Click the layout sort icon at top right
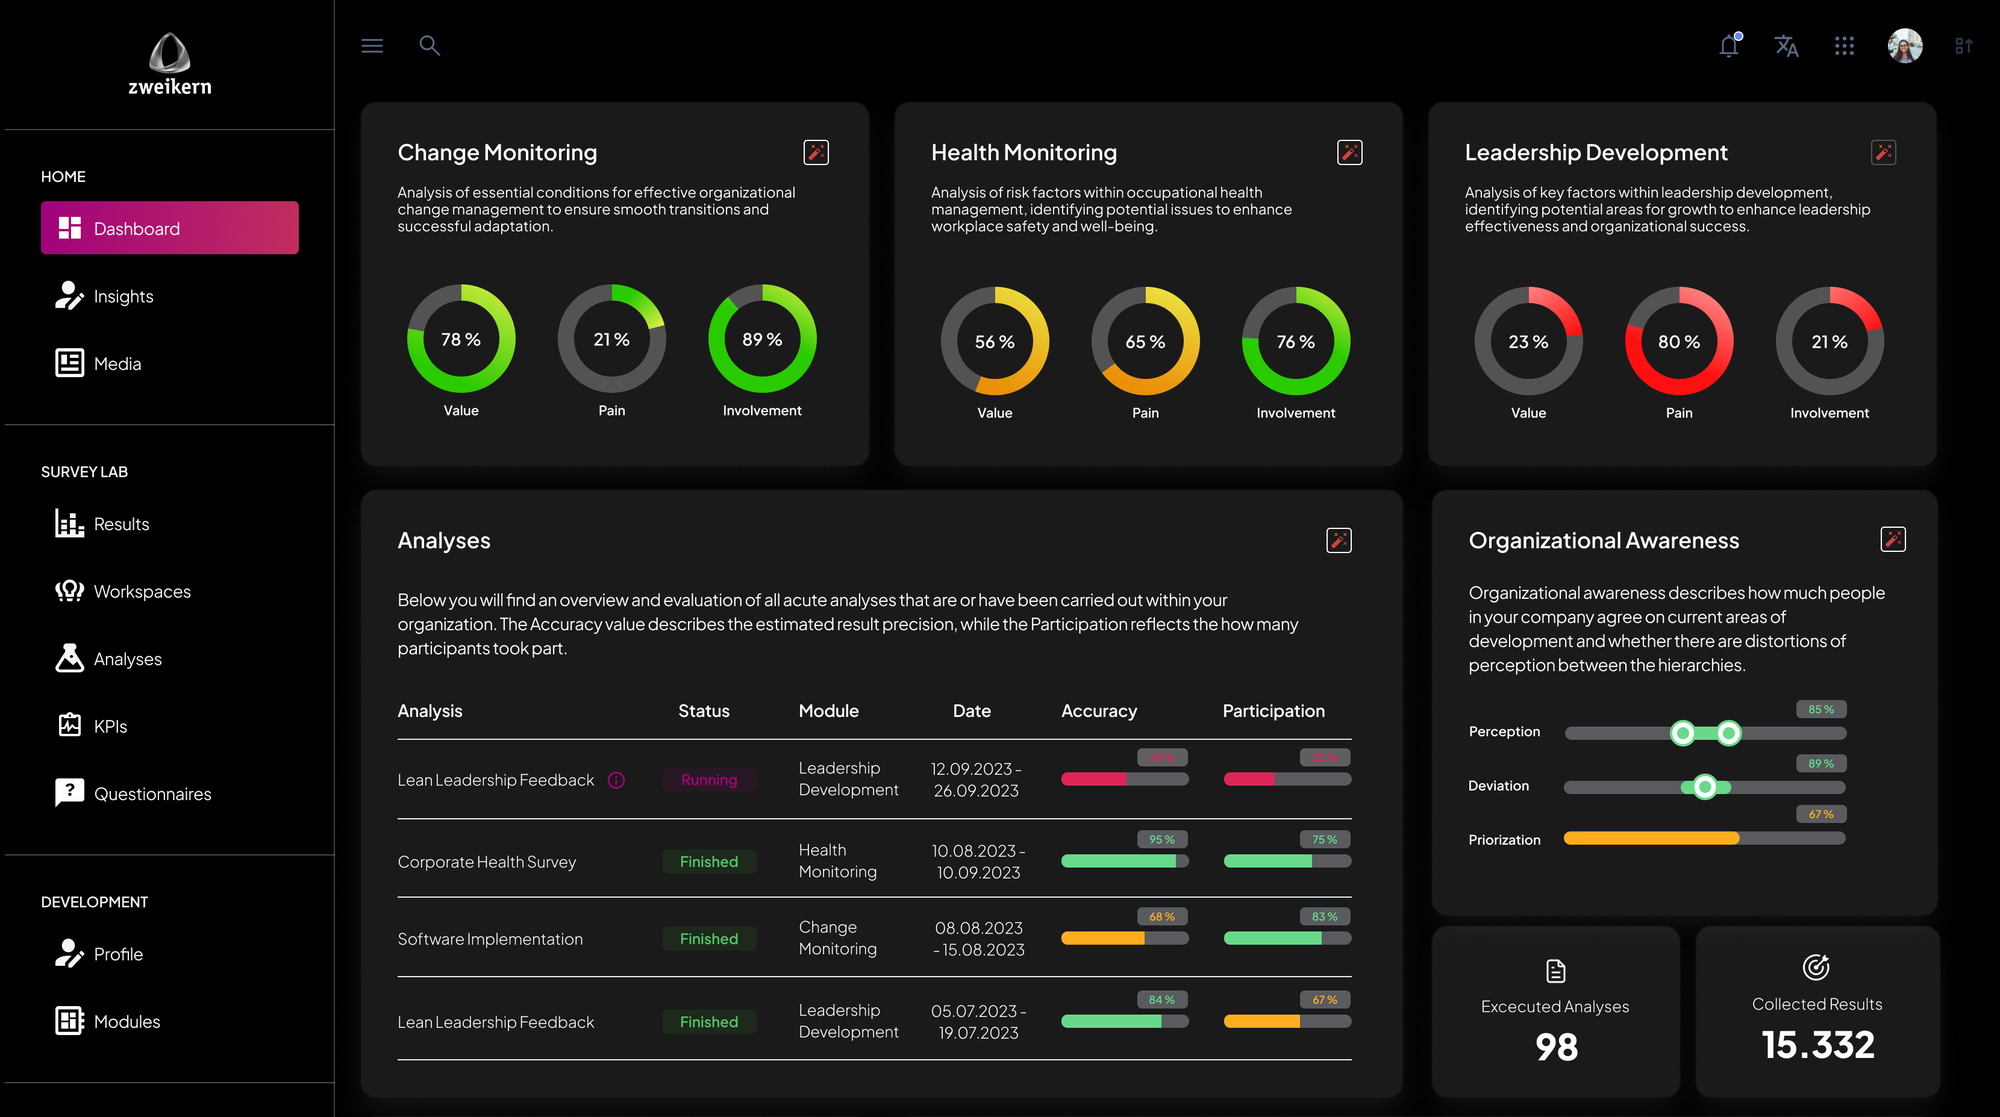This screenshot has width=2000, height=1117. coord(1963,46)
